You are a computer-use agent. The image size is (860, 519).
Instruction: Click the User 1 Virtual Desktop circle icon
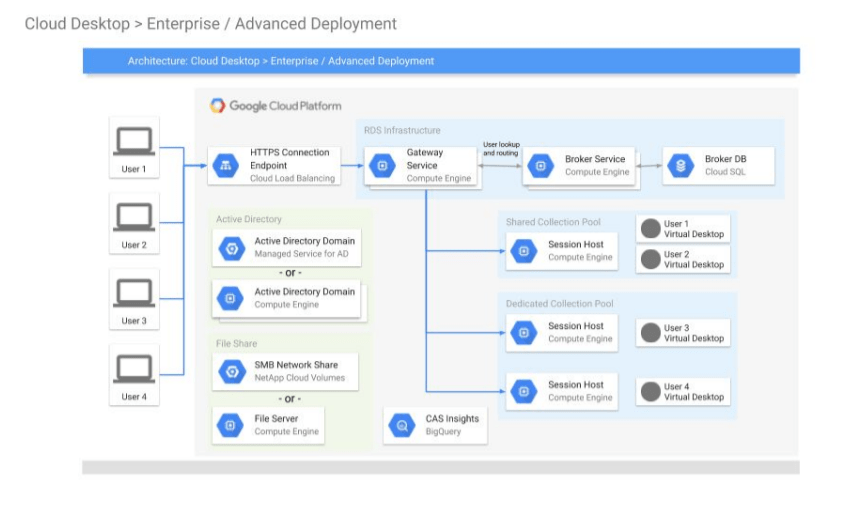tap(650, 228)
